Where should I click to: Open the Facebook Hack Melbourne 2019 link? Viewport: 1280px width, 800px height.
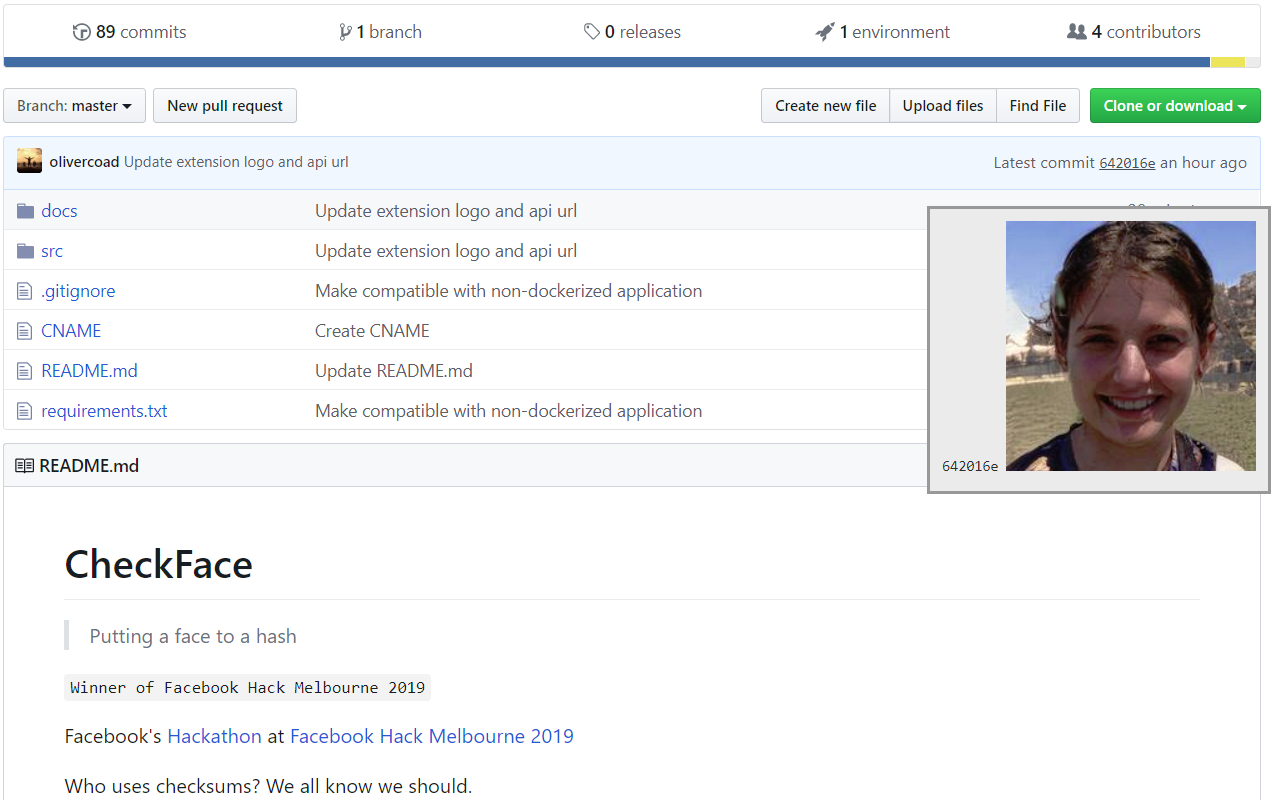432,736
